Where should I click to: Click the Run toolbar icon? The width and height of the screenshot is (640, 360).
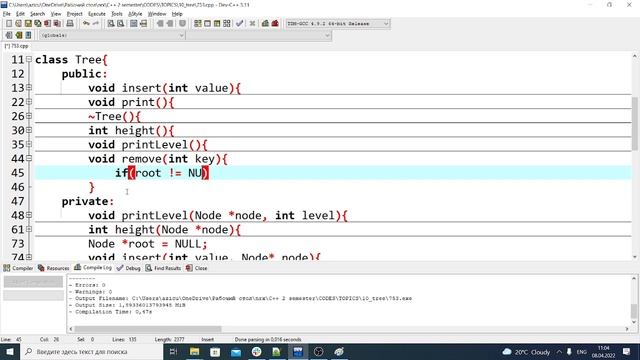(x=207, y=24)
